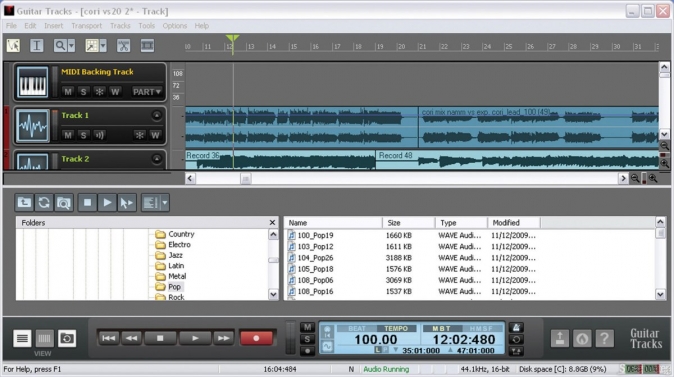Sort files by Name column header

(x=333, y=223)
